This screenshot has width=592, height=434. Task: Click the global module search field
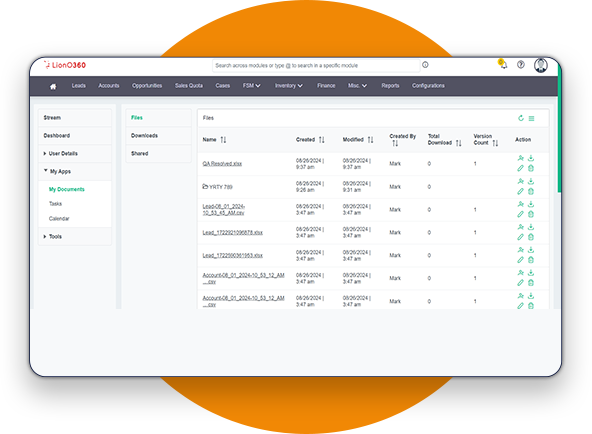click(316, 66)
